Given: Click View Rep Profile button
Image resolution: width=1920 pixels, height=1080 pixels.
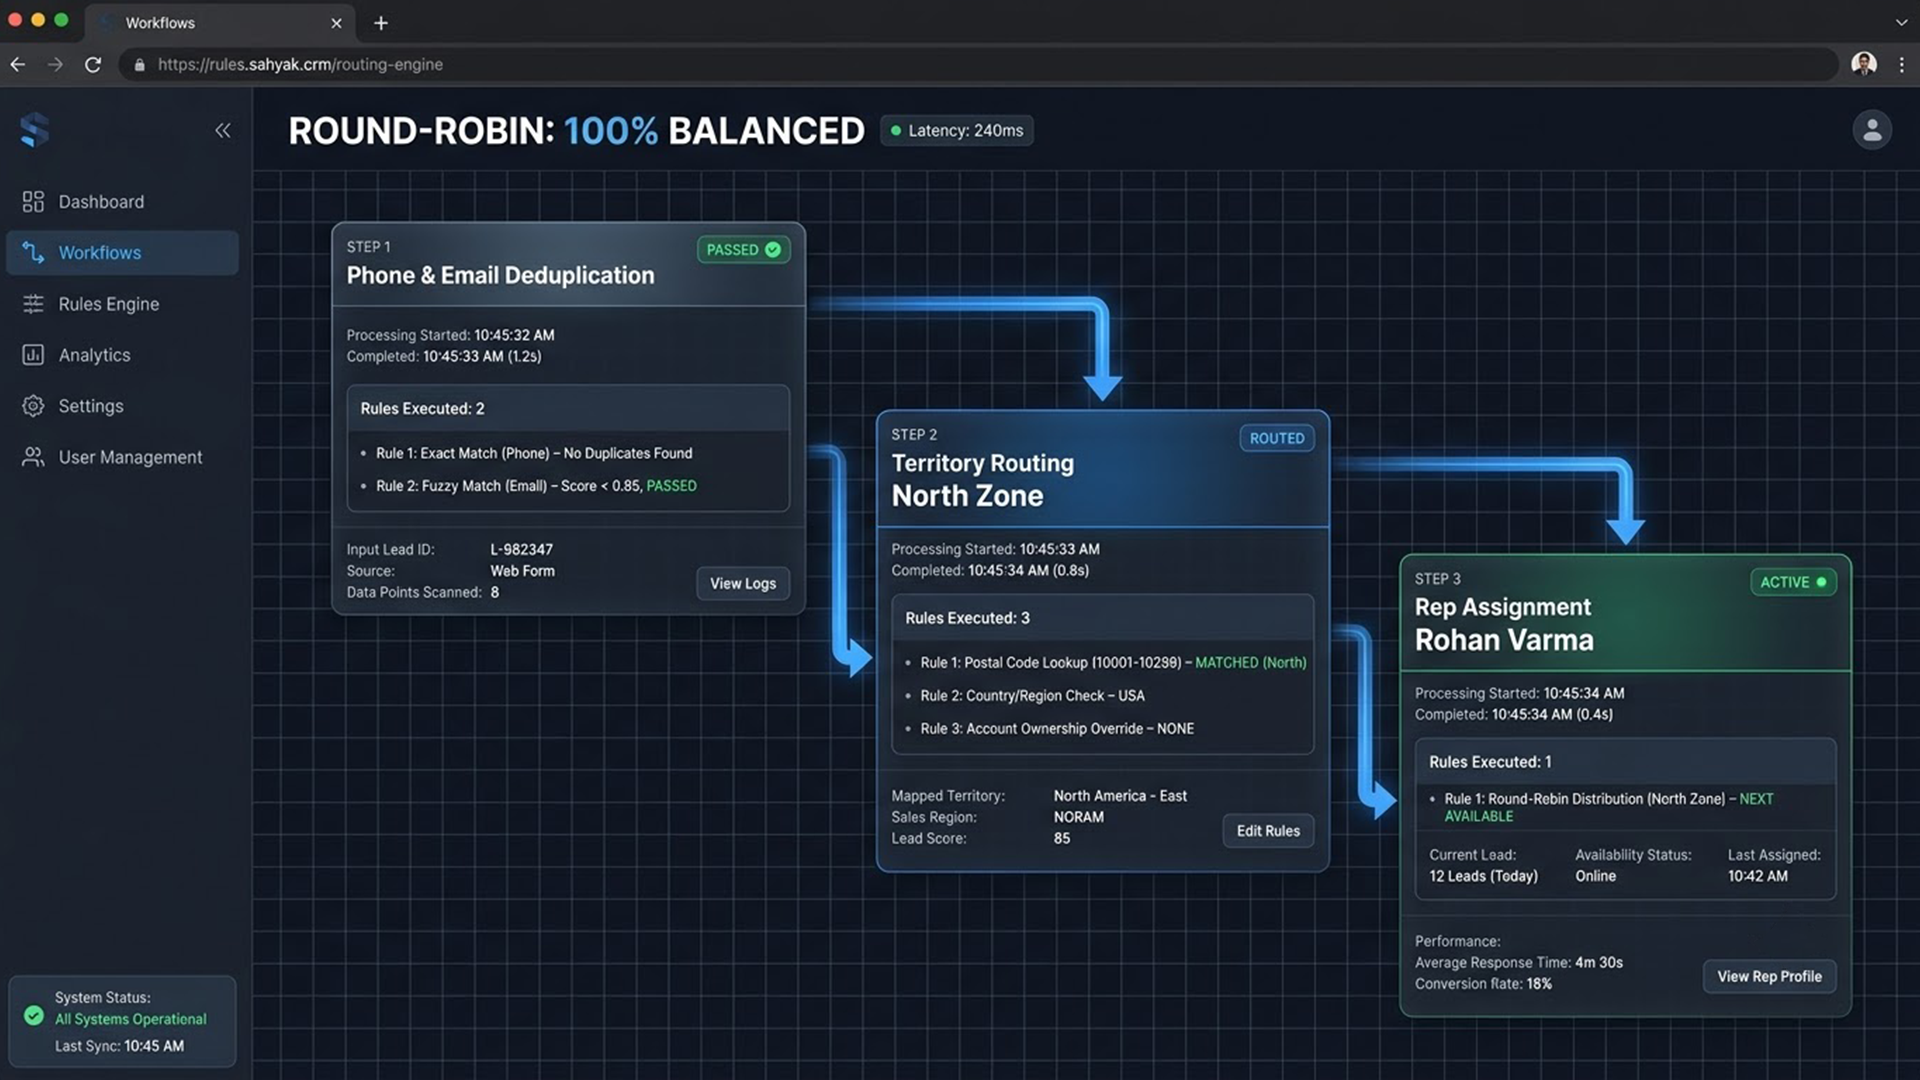Looking at the screenshot, I should [x=1769, y=977].
